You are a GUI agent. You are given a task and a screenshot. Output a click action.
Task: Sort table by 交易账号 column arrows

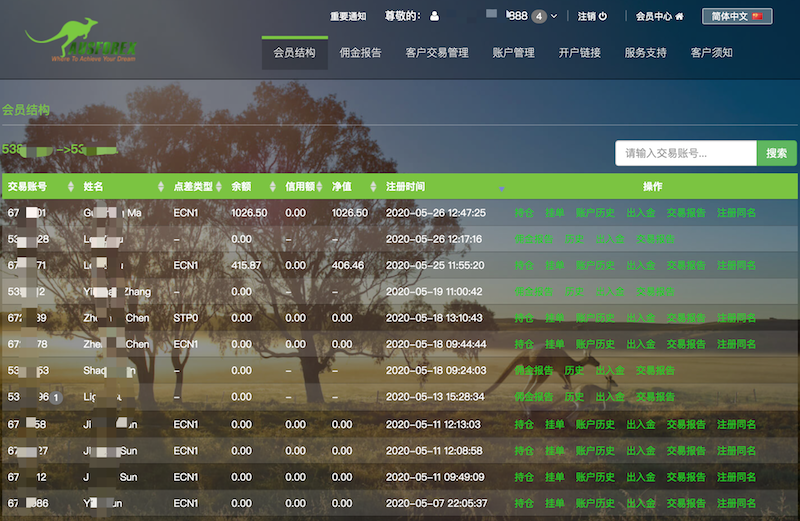click(x=70, y=187)
